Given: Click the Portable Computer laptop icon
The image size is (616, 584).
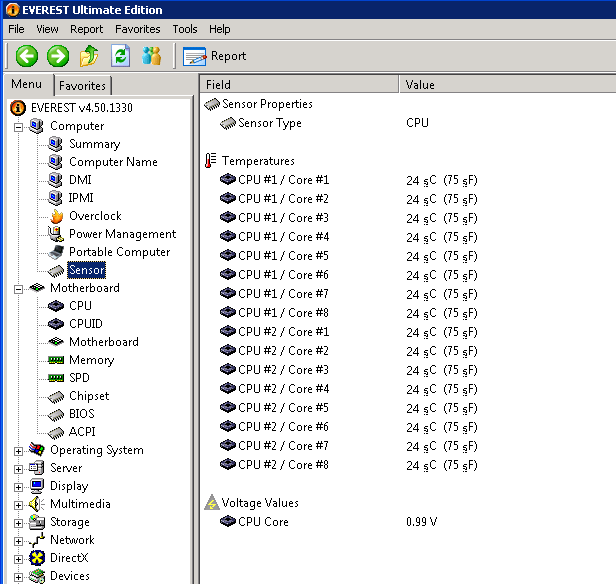Looking at the screenshot, I should (56, 252).
